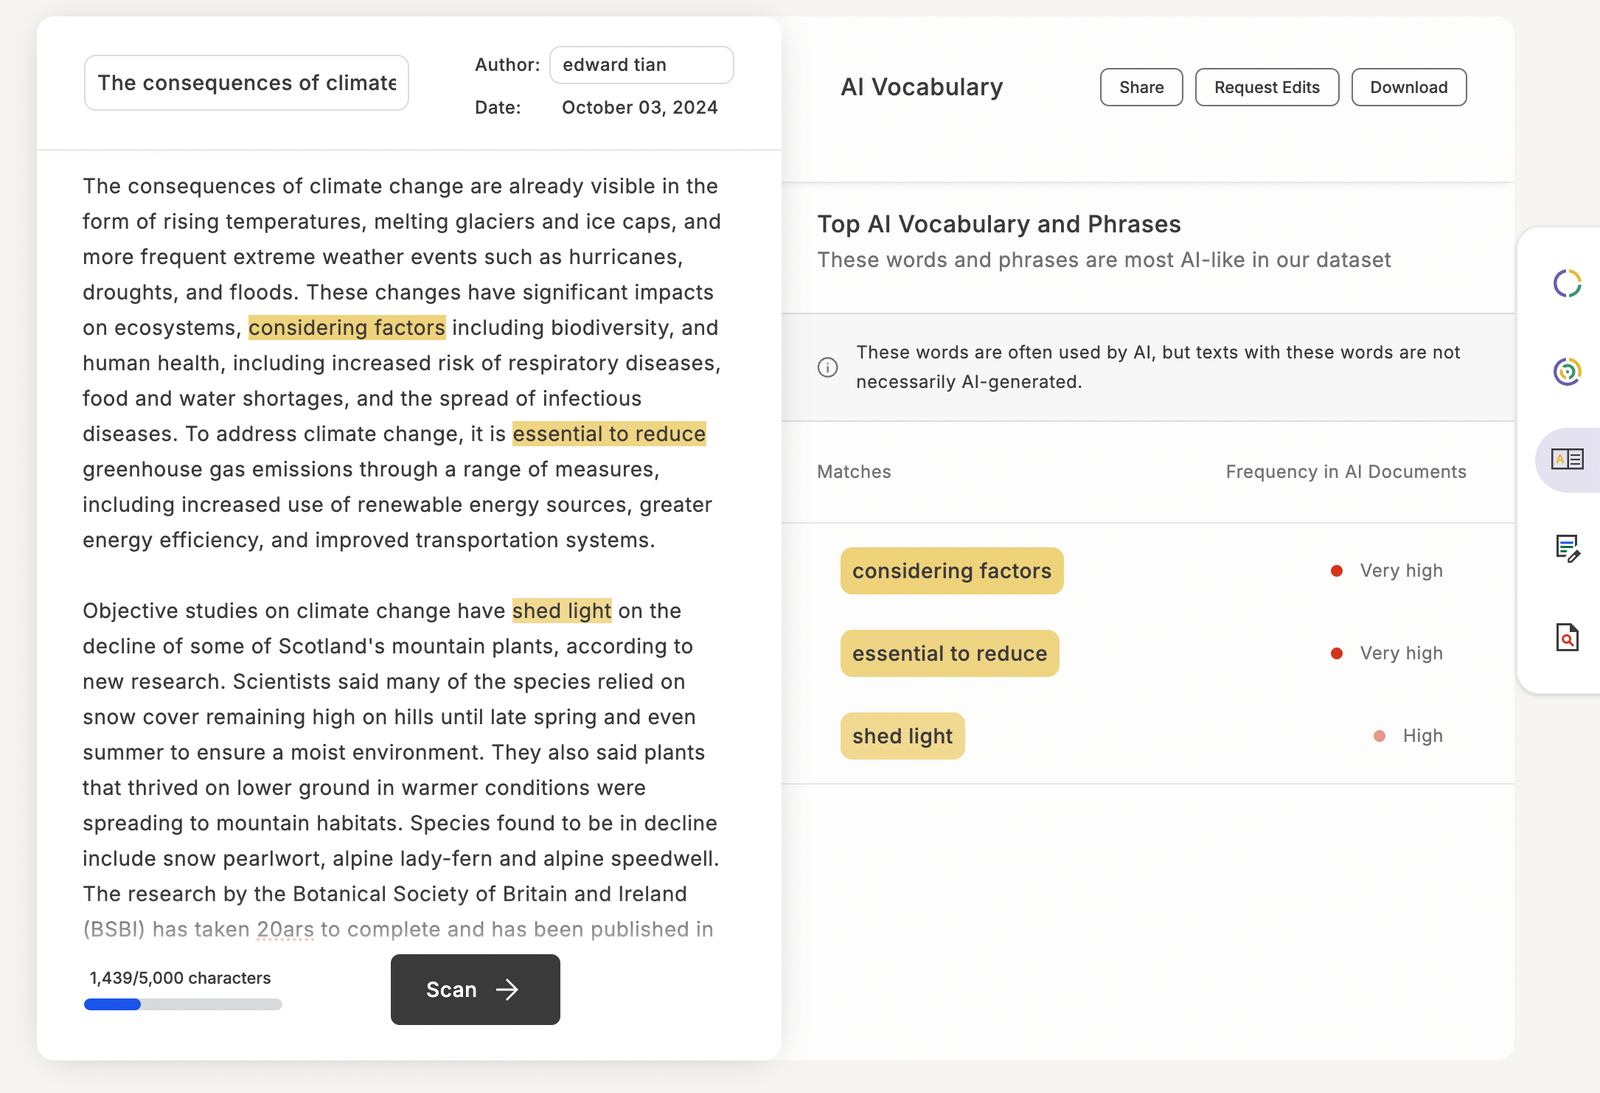Click highlighted 'essential to reduce' in the document

(x=609, y=434)
